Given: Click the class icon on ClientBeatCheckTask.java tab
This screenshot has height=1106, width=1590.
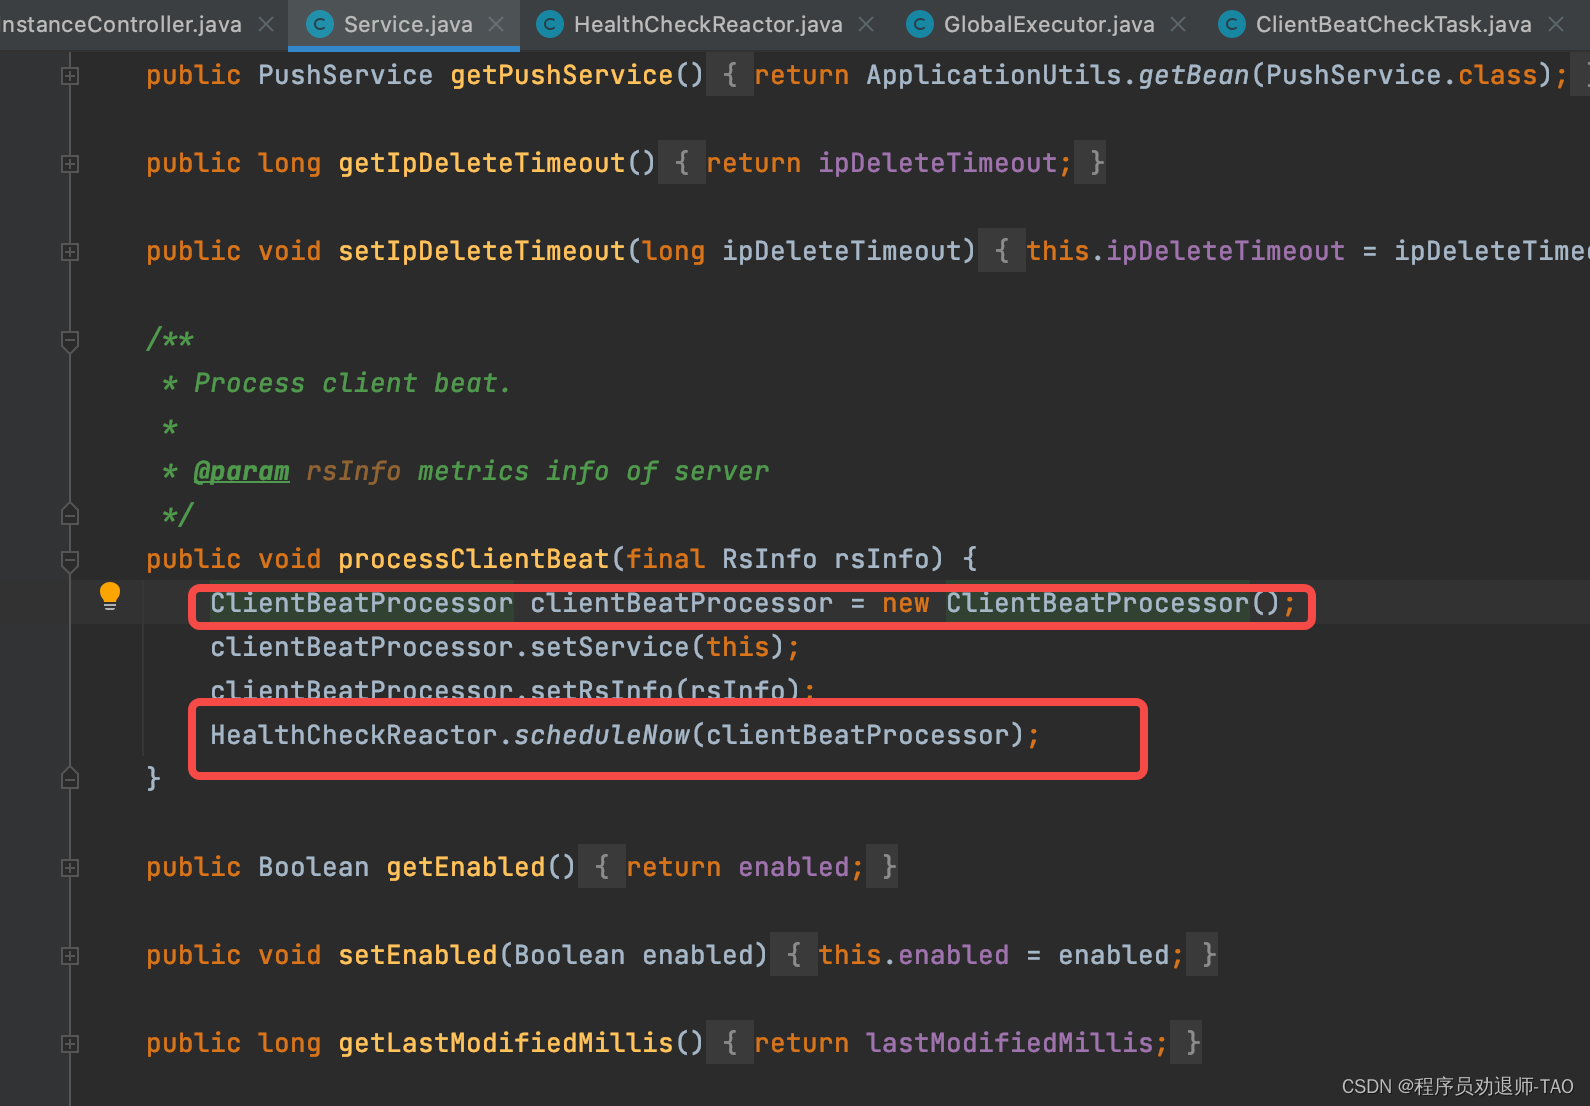Looking at the screenshot, I should click(1231, 24).
